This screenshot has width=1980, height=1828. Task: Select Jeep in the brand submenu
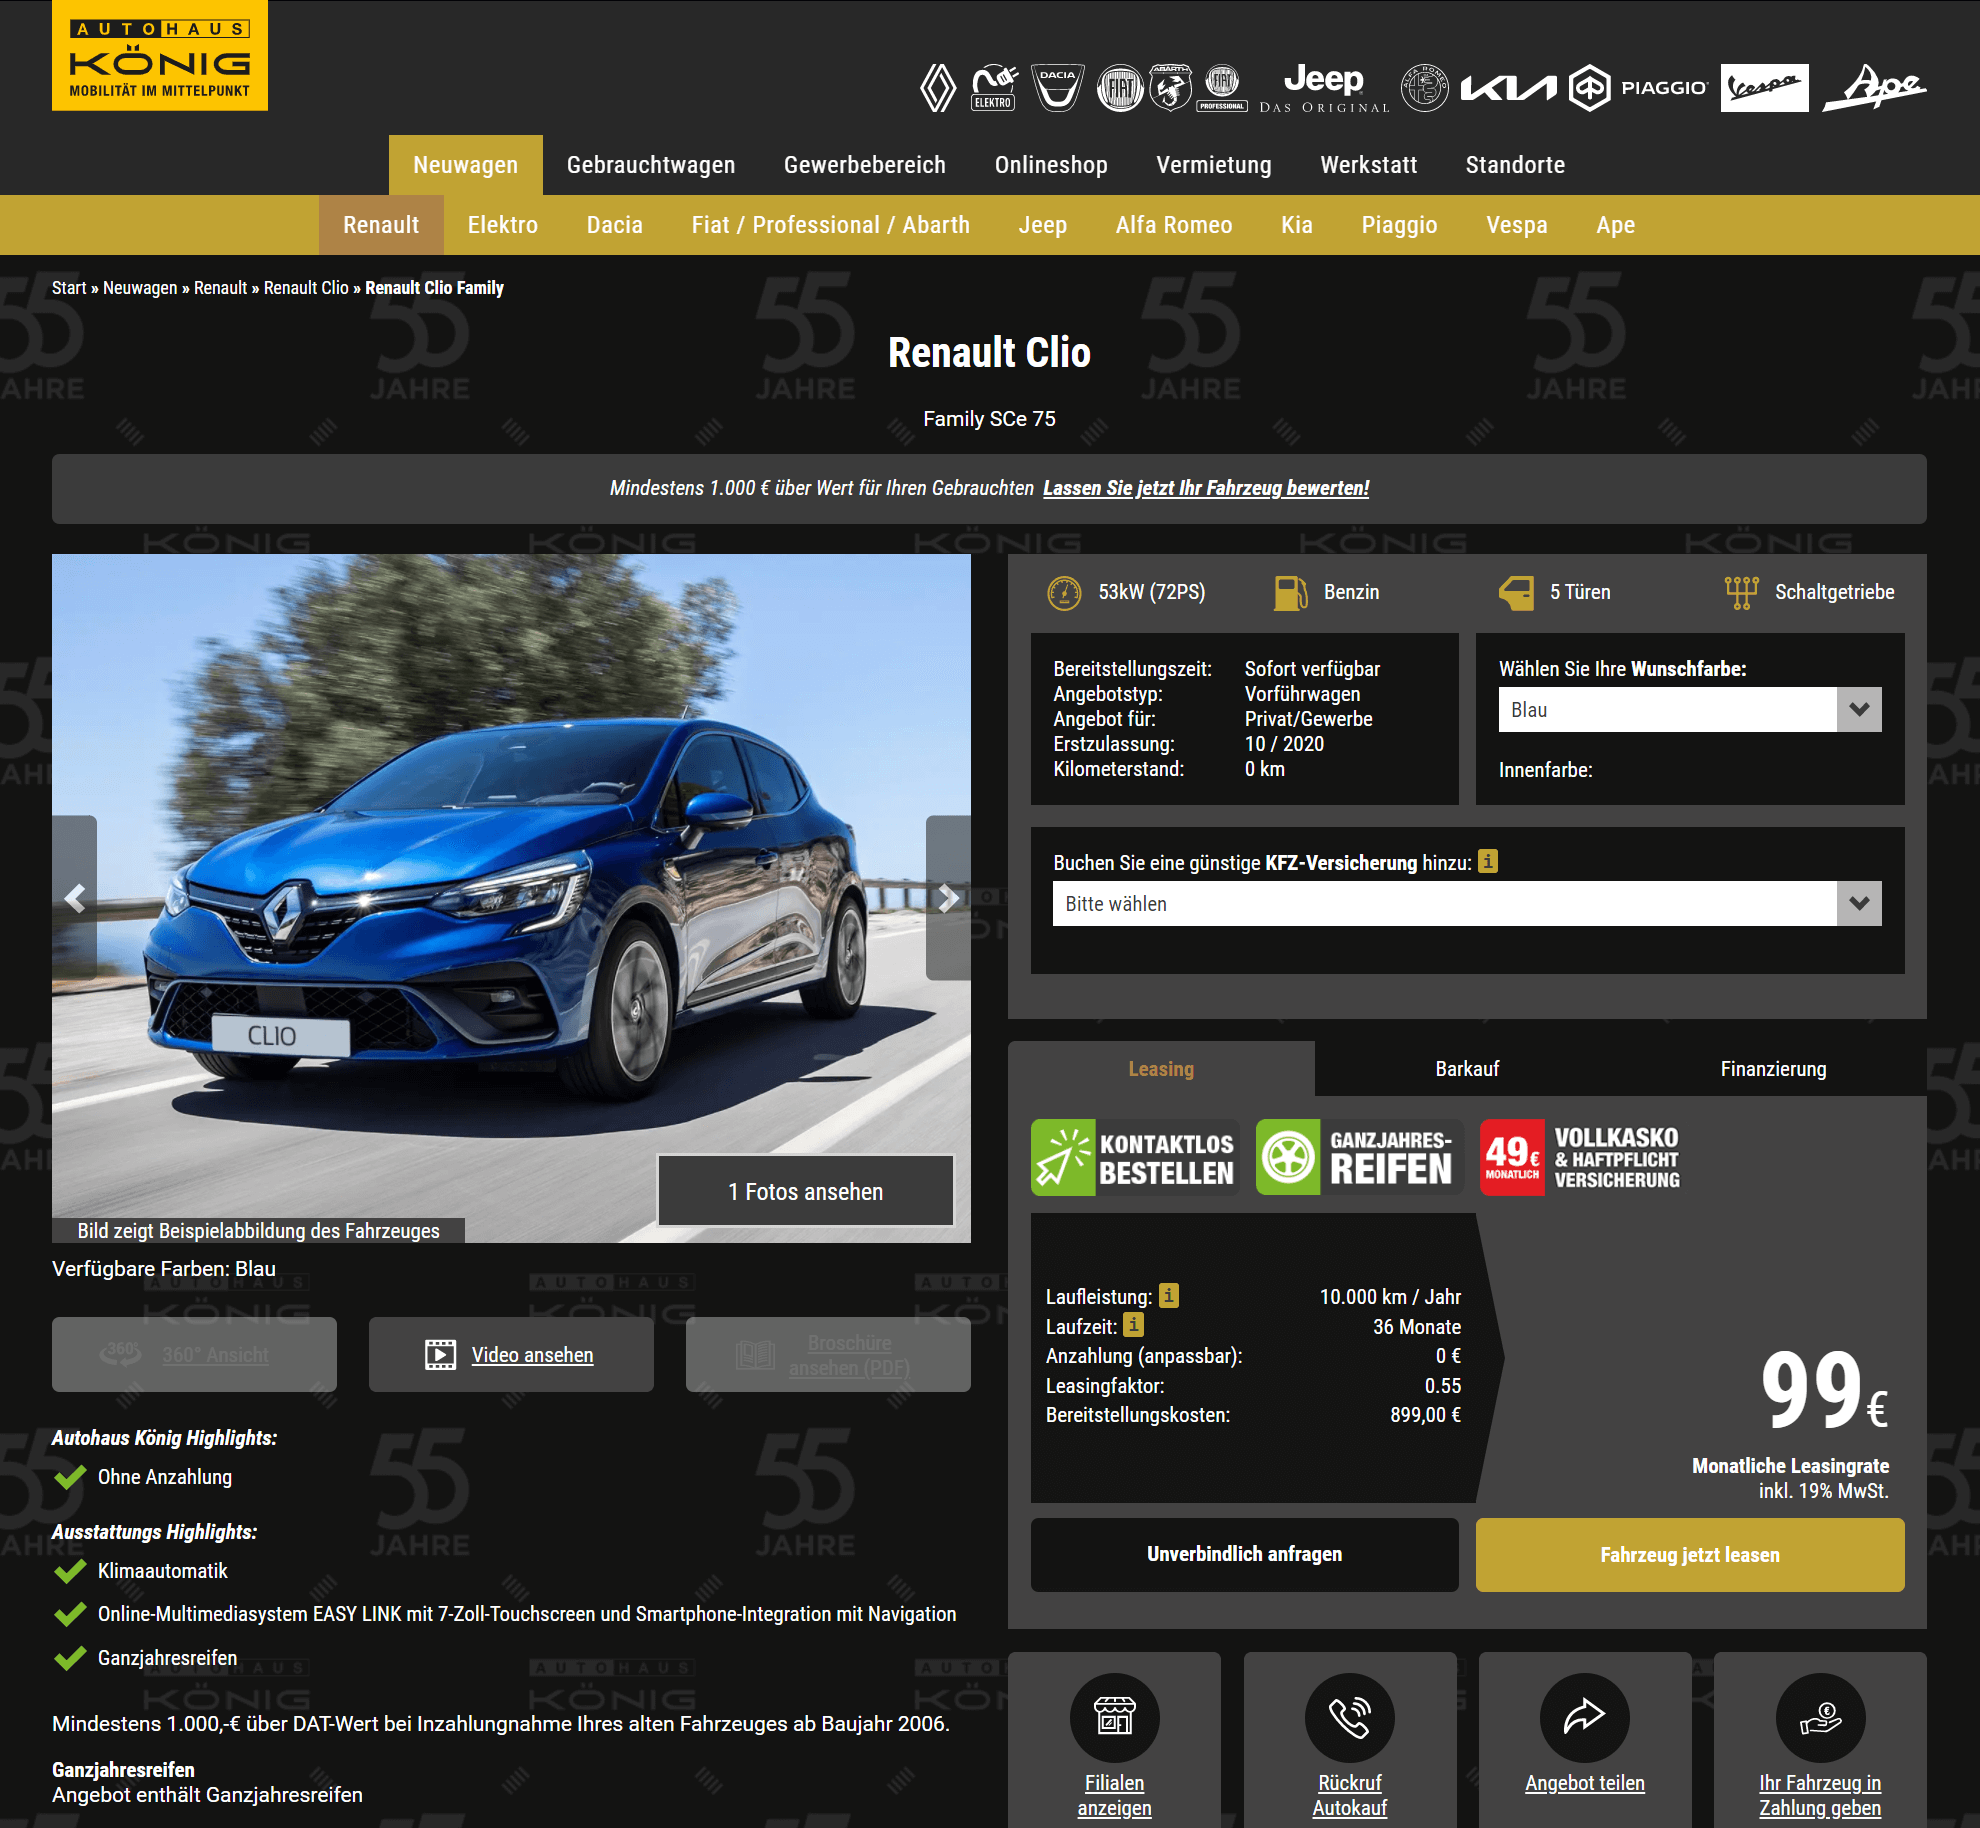(x=1043, y=225)
